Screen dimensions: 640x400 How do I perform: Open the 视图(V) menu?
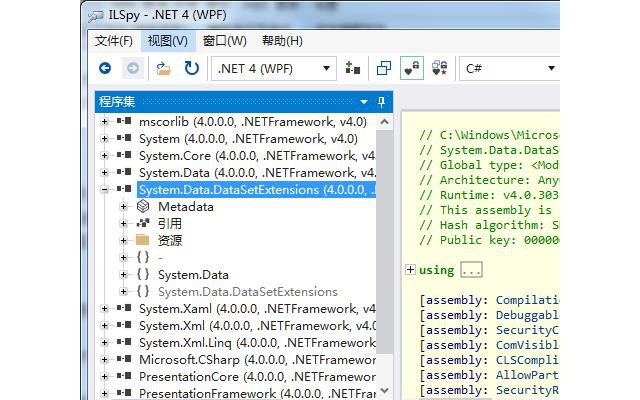point(168,41)
